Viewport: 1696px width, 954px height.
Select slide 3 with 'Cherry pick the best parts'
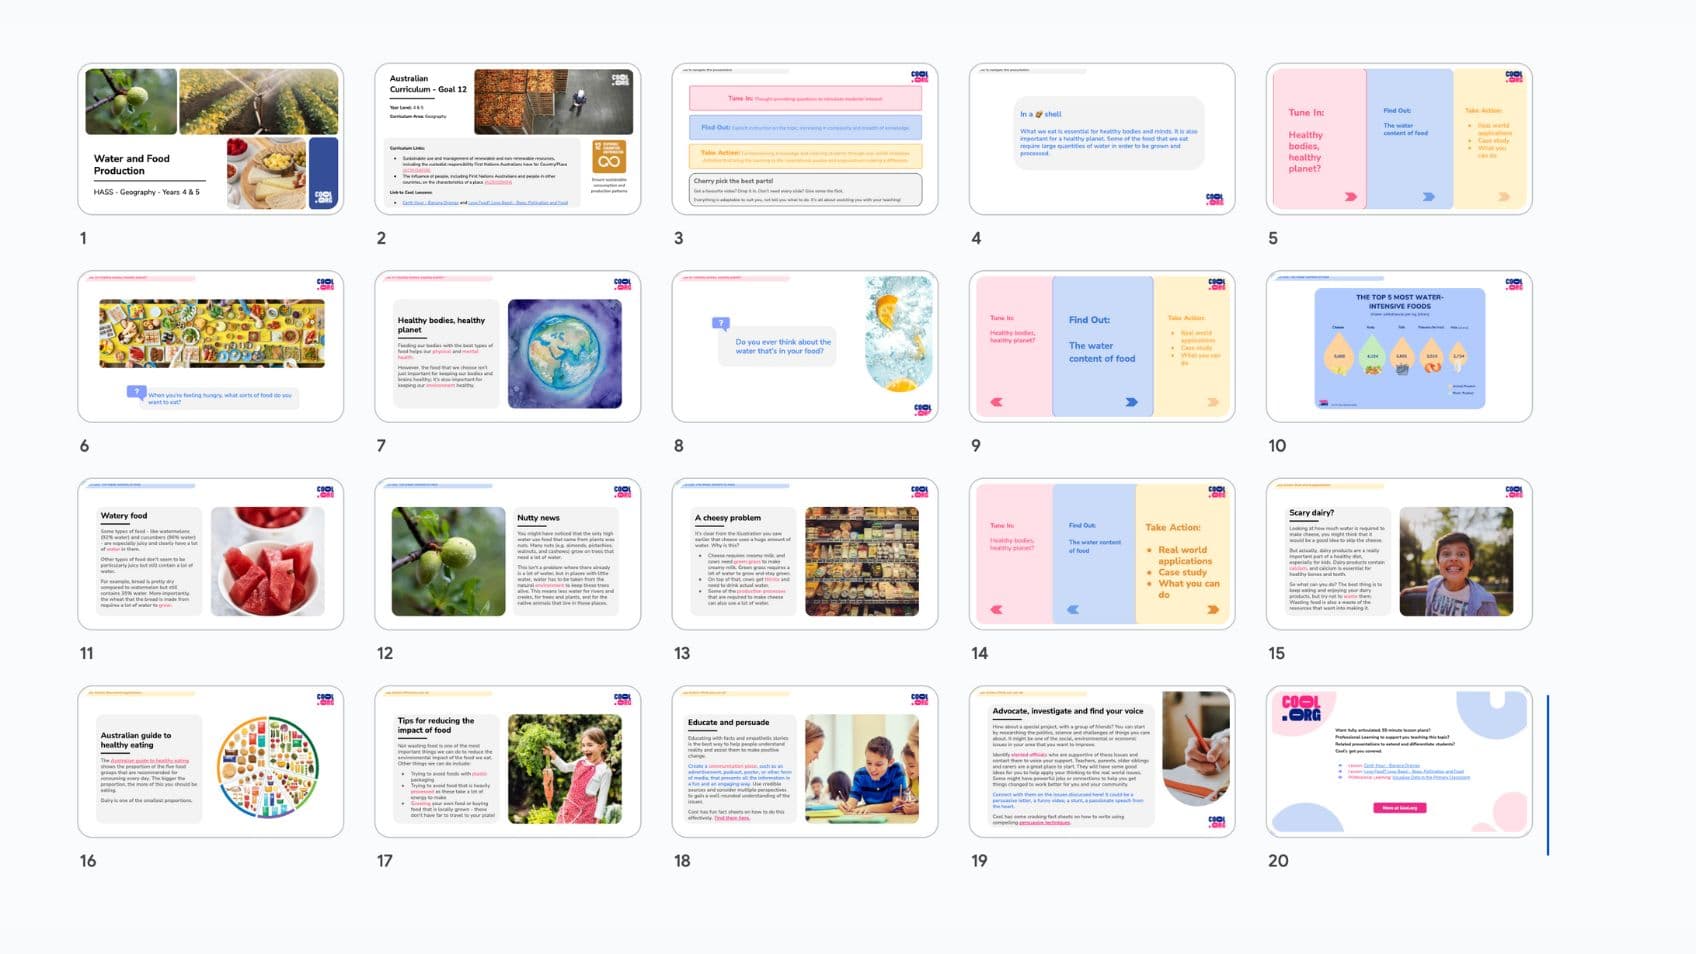(x=804, y=139)
